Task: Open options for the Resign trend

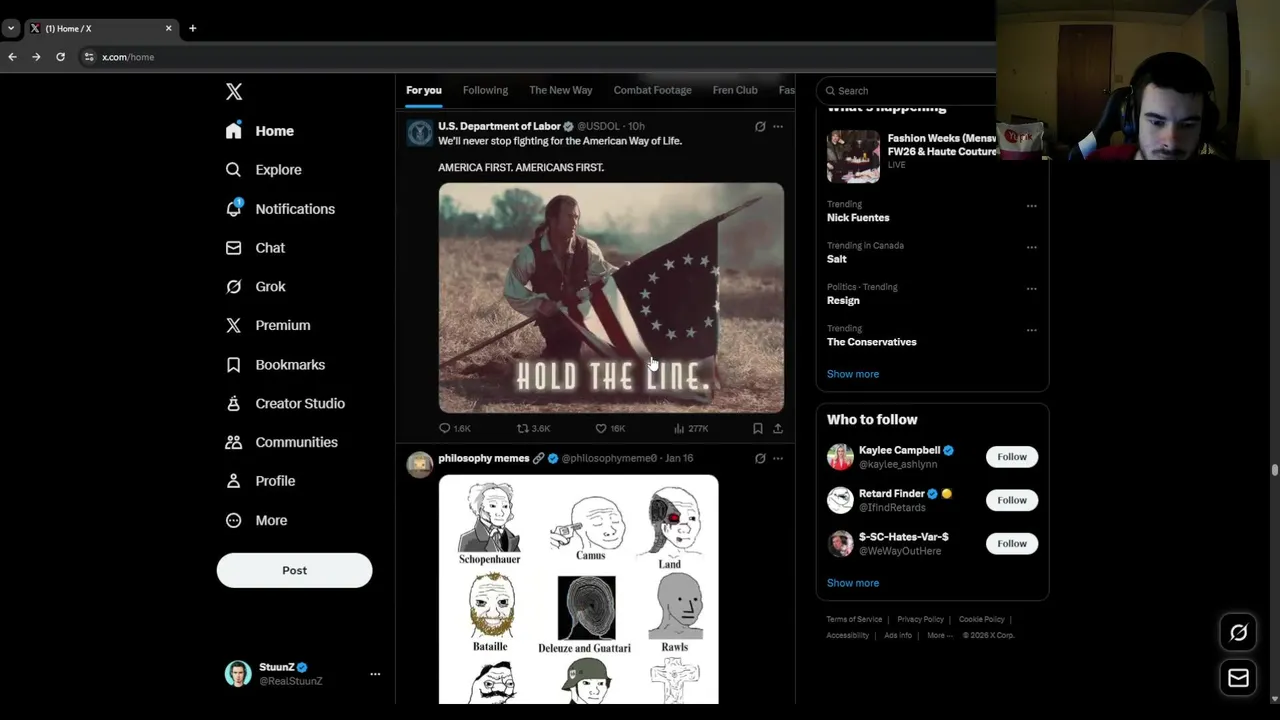Action: click(1031, 289)
